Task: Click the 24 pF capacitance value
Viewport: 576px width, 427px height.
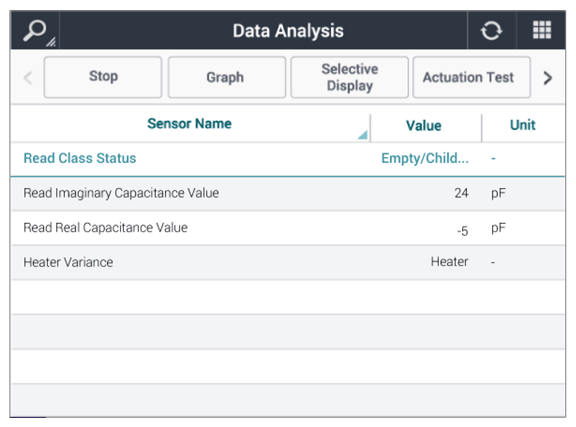Action: point(461,193)
